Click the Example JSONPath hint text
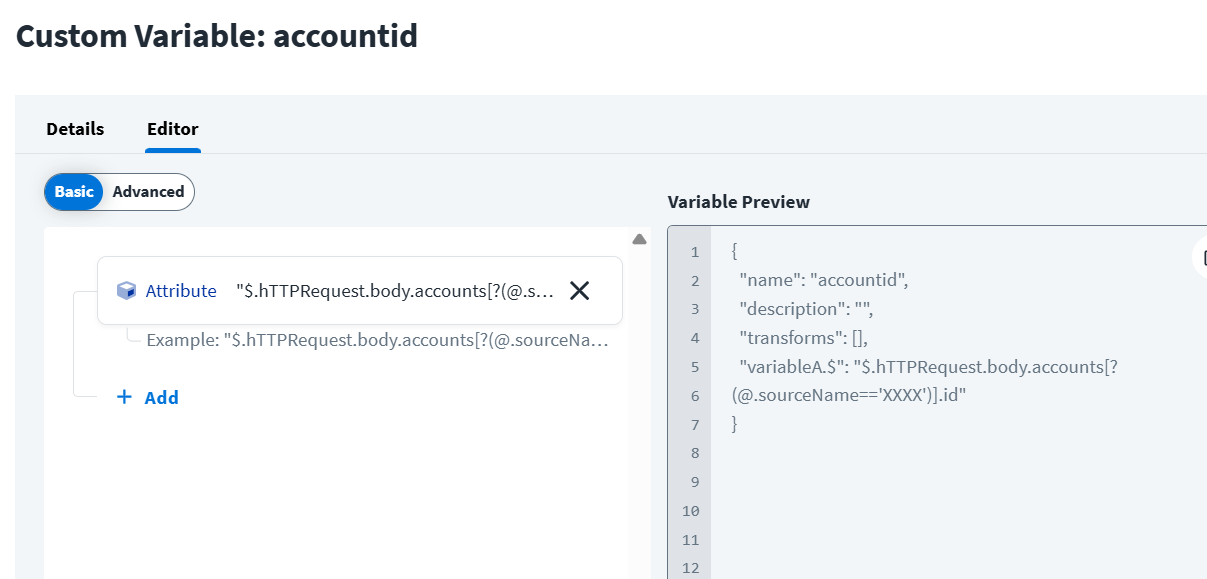 click(x=376, y=340)
